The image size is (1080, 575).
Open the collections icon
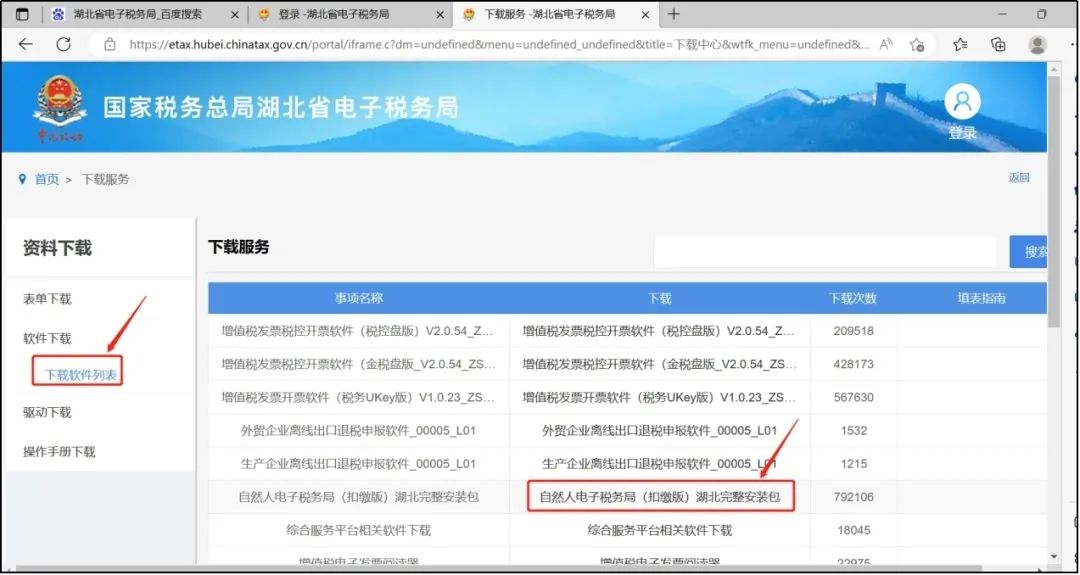pyautogui.click(x=997, y=45)
